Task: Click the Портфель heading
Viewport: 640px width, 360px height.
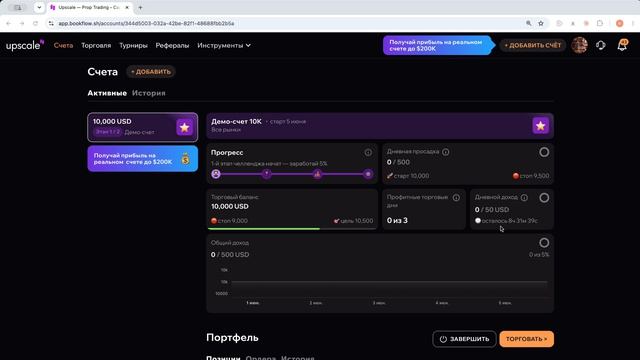Action: click(x=232, y=338)
